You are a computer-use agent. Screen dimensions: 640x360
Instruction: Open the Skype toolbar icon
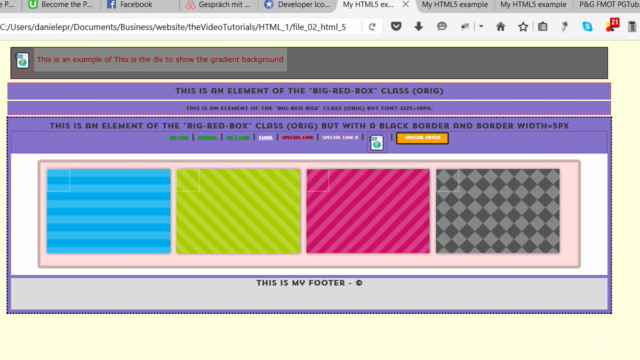pos(587,27)
